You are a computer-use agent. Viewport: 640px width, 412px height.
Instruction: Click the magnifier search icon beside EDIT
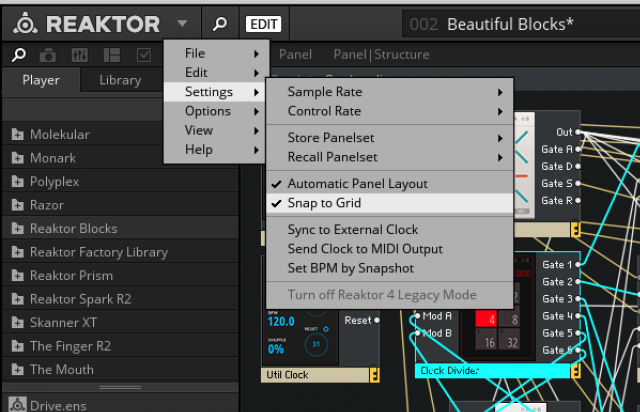point(219,23)
